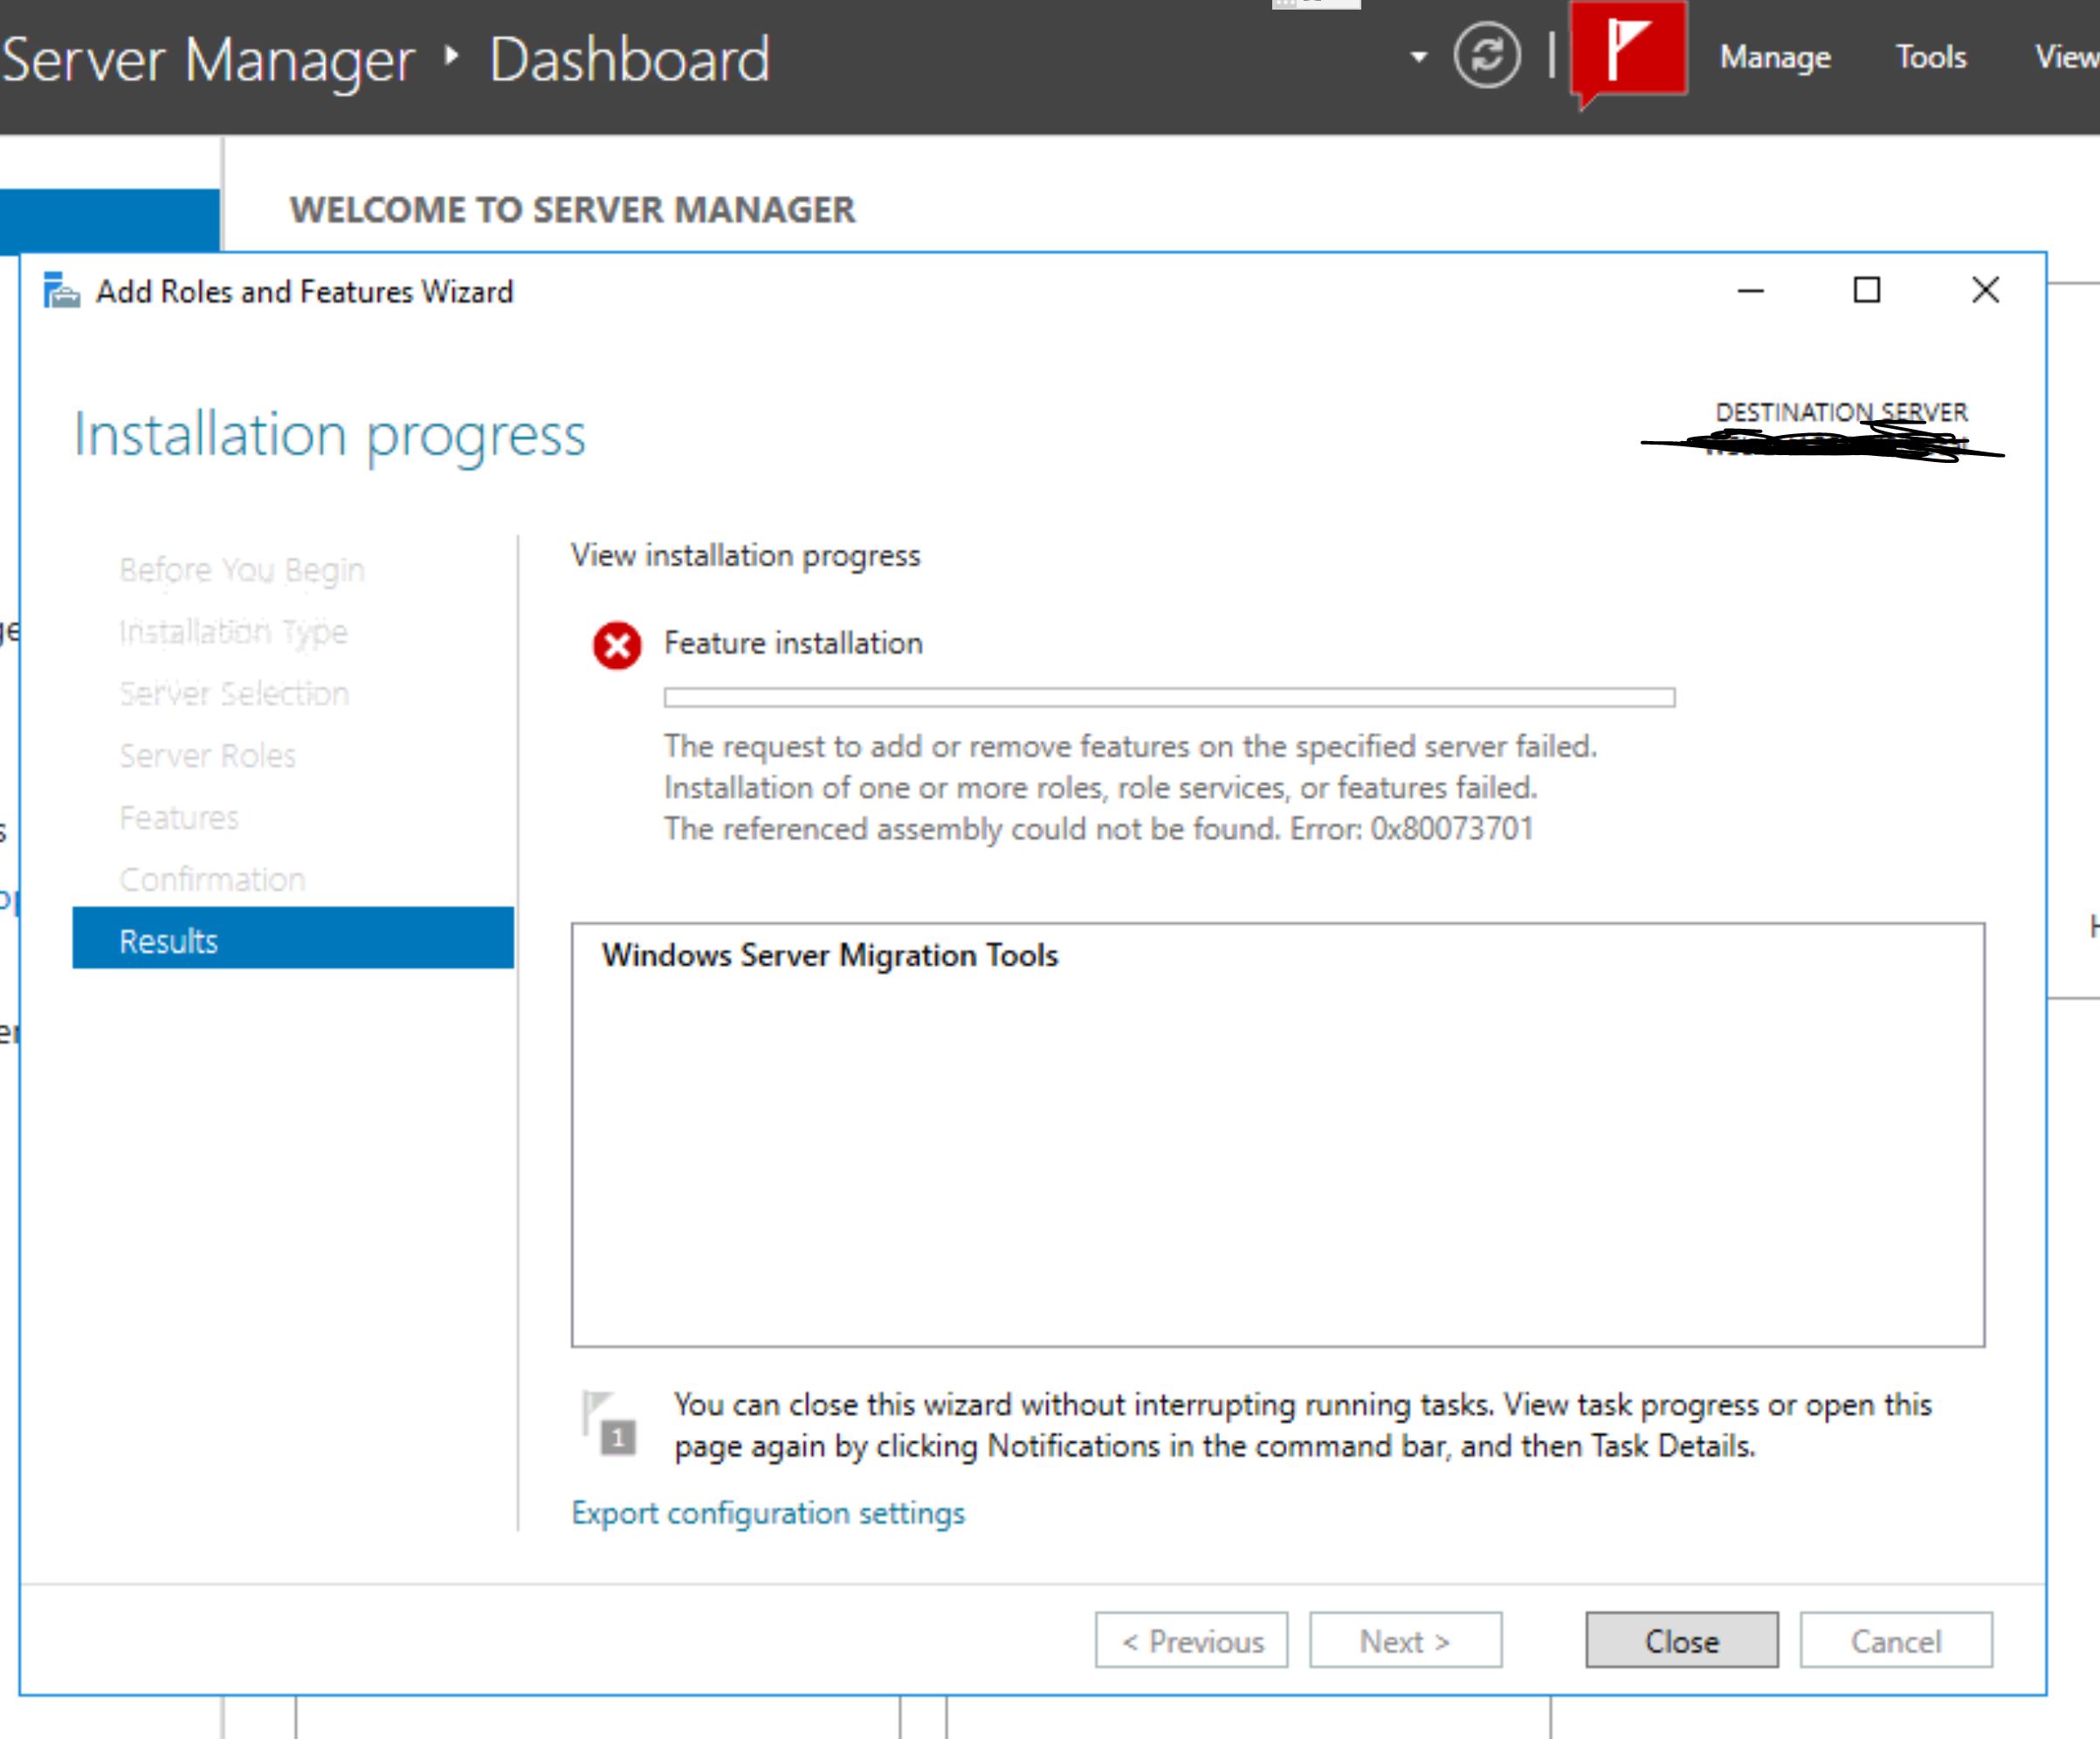The width and height of the screenshot is (2100, 1739).
Task: Click Welcome to Server Manager heading
Action: pyautogui.click(x=572, y=210)
